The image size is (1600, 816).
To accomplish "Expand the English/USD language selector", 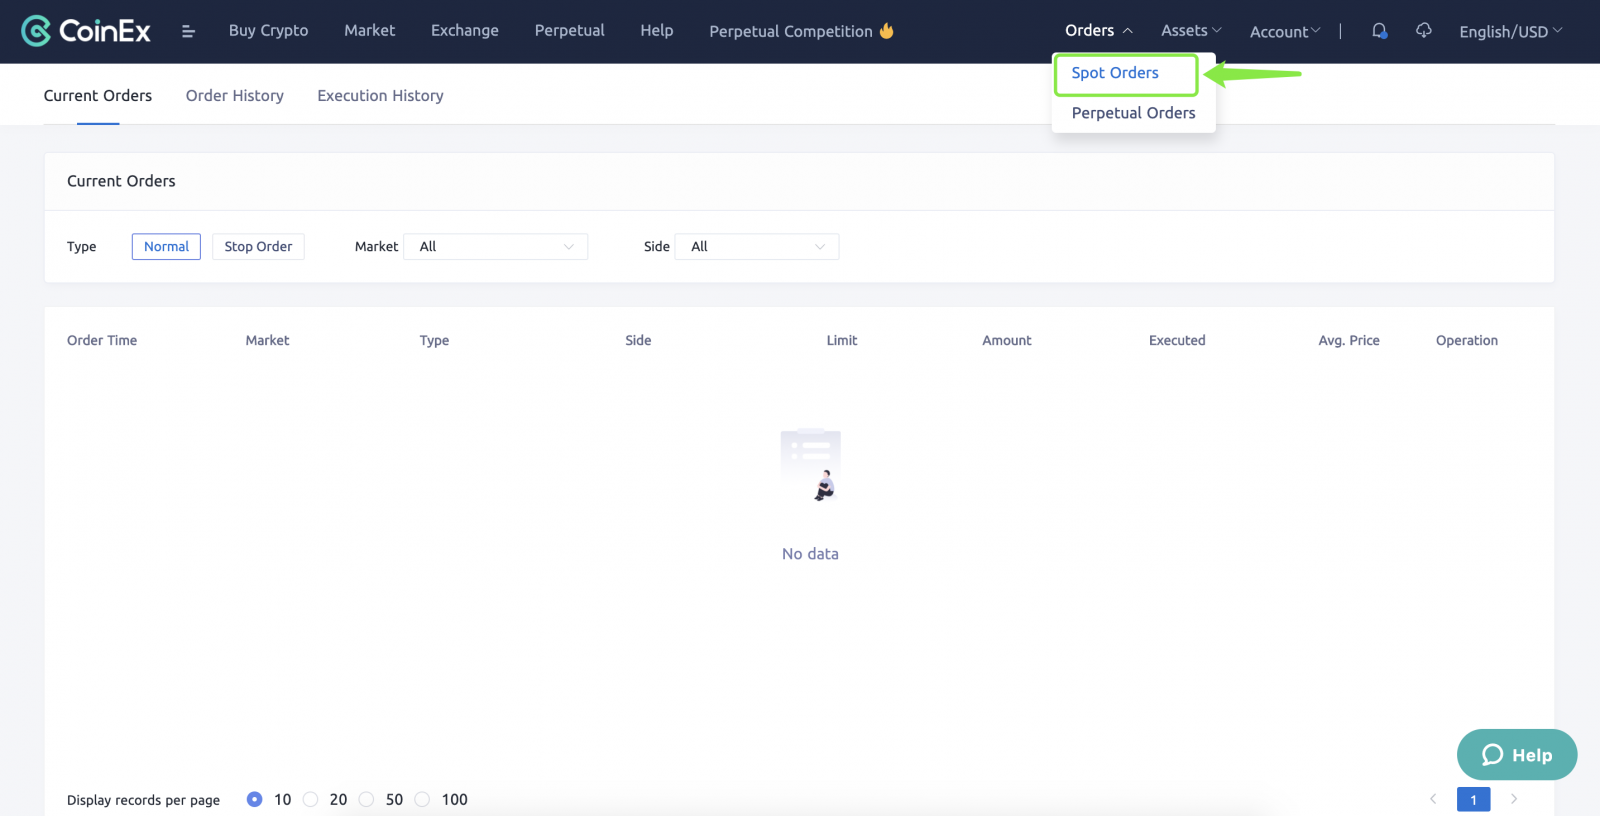I will (x=1510, y=32).
